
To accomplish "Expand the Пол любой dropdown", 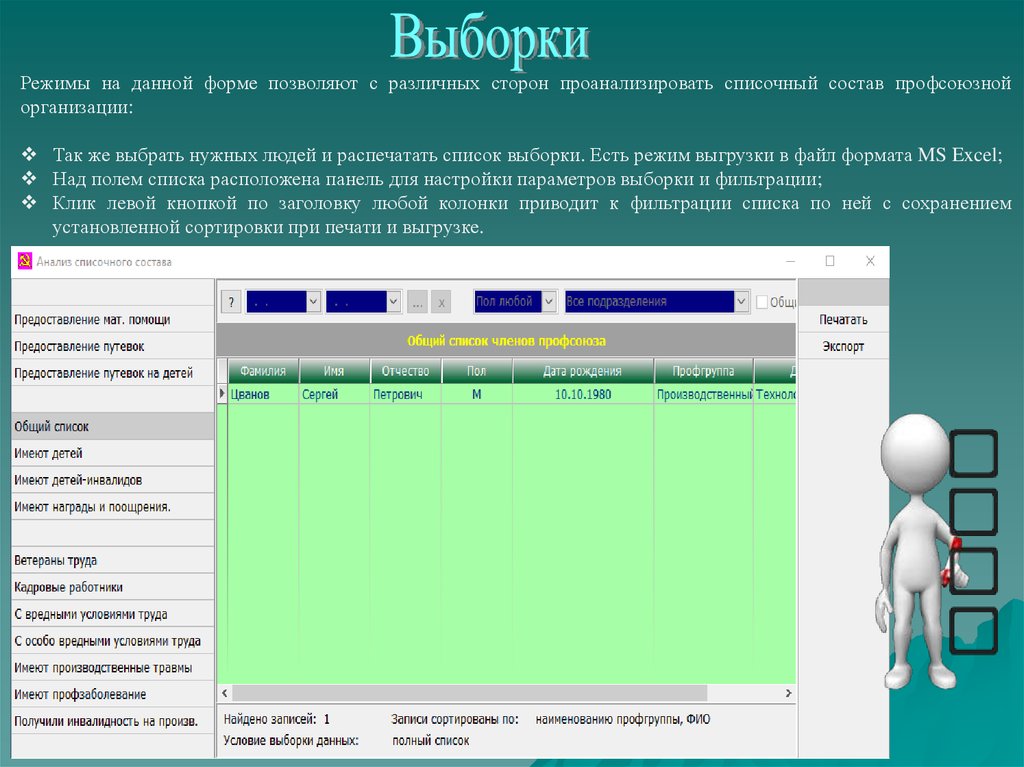I will [x=549, y=302].
